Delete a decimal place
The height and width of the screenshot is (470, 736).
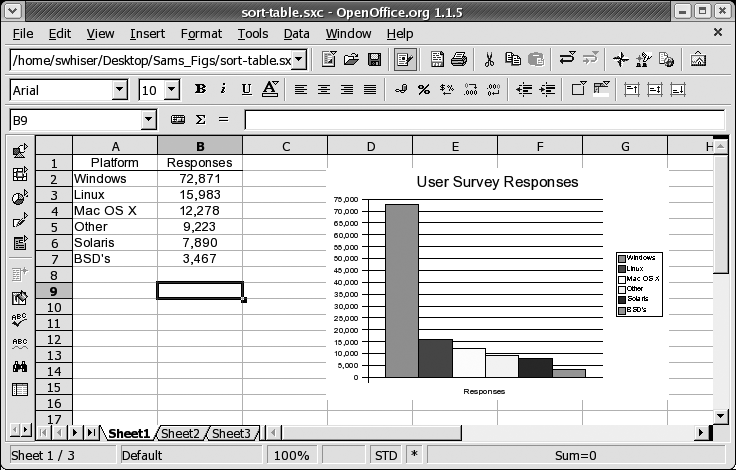(493, 89)
